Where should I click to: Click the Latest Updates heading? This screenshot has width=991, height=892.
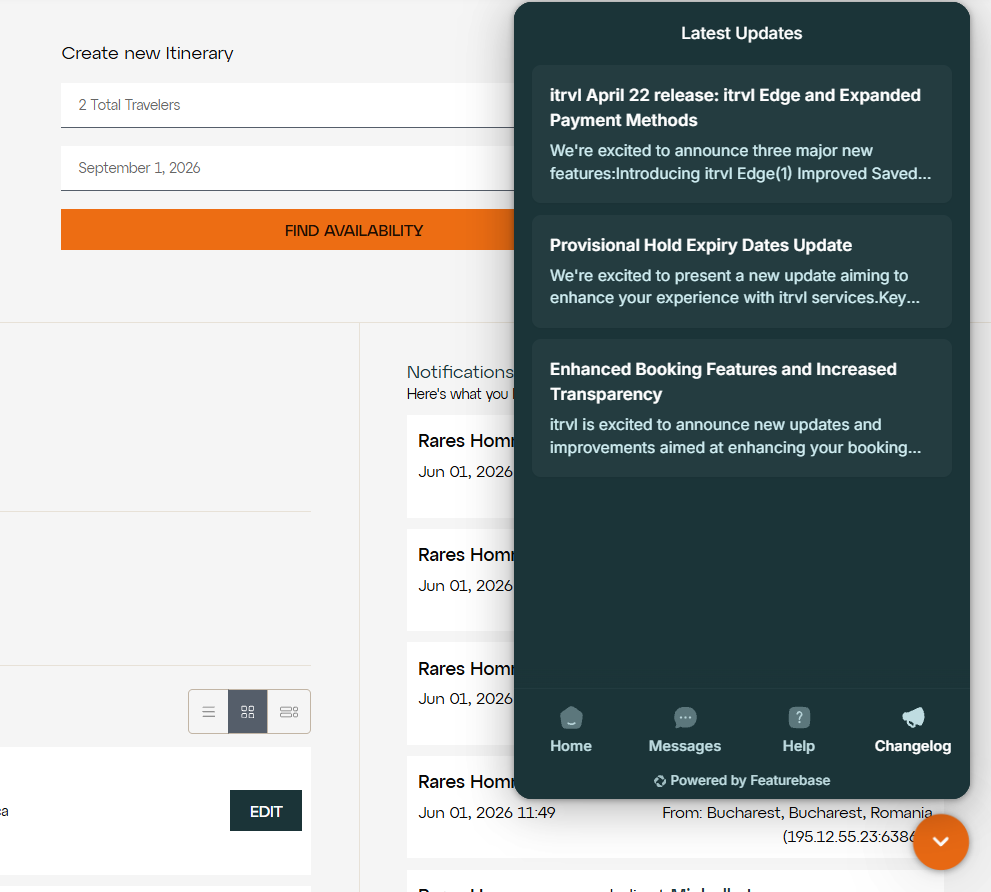click(741, 33)
